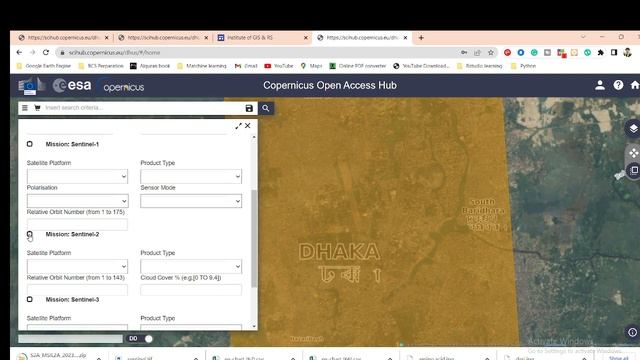Click the search panel scrollbar thumb
The image size is (640, 360).
point(254,238)
